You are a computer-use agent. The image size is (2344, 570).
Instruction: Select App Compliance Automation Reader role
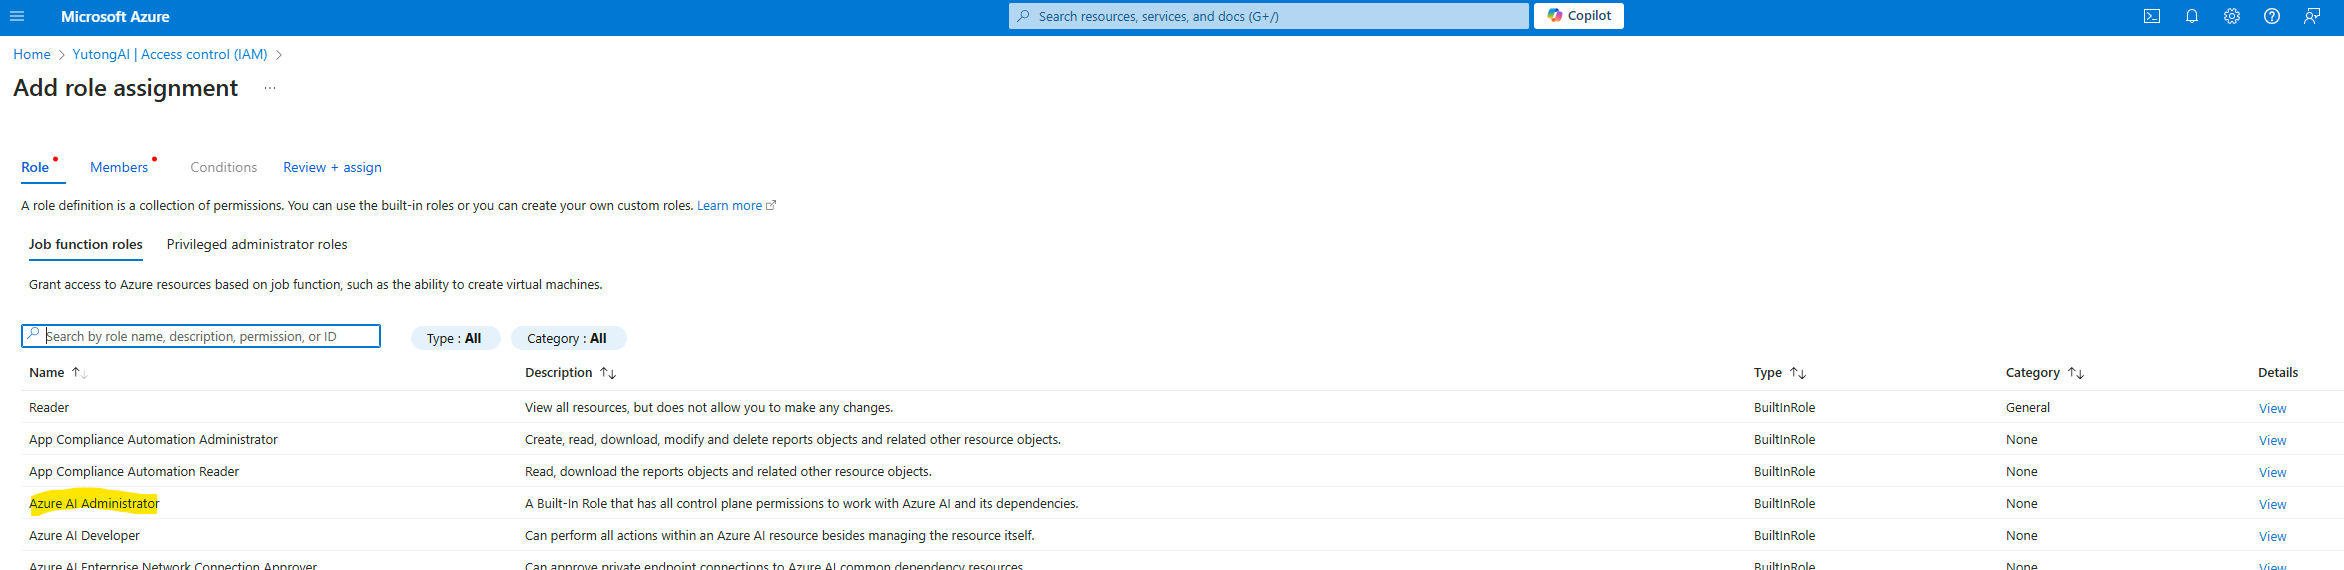134,471
